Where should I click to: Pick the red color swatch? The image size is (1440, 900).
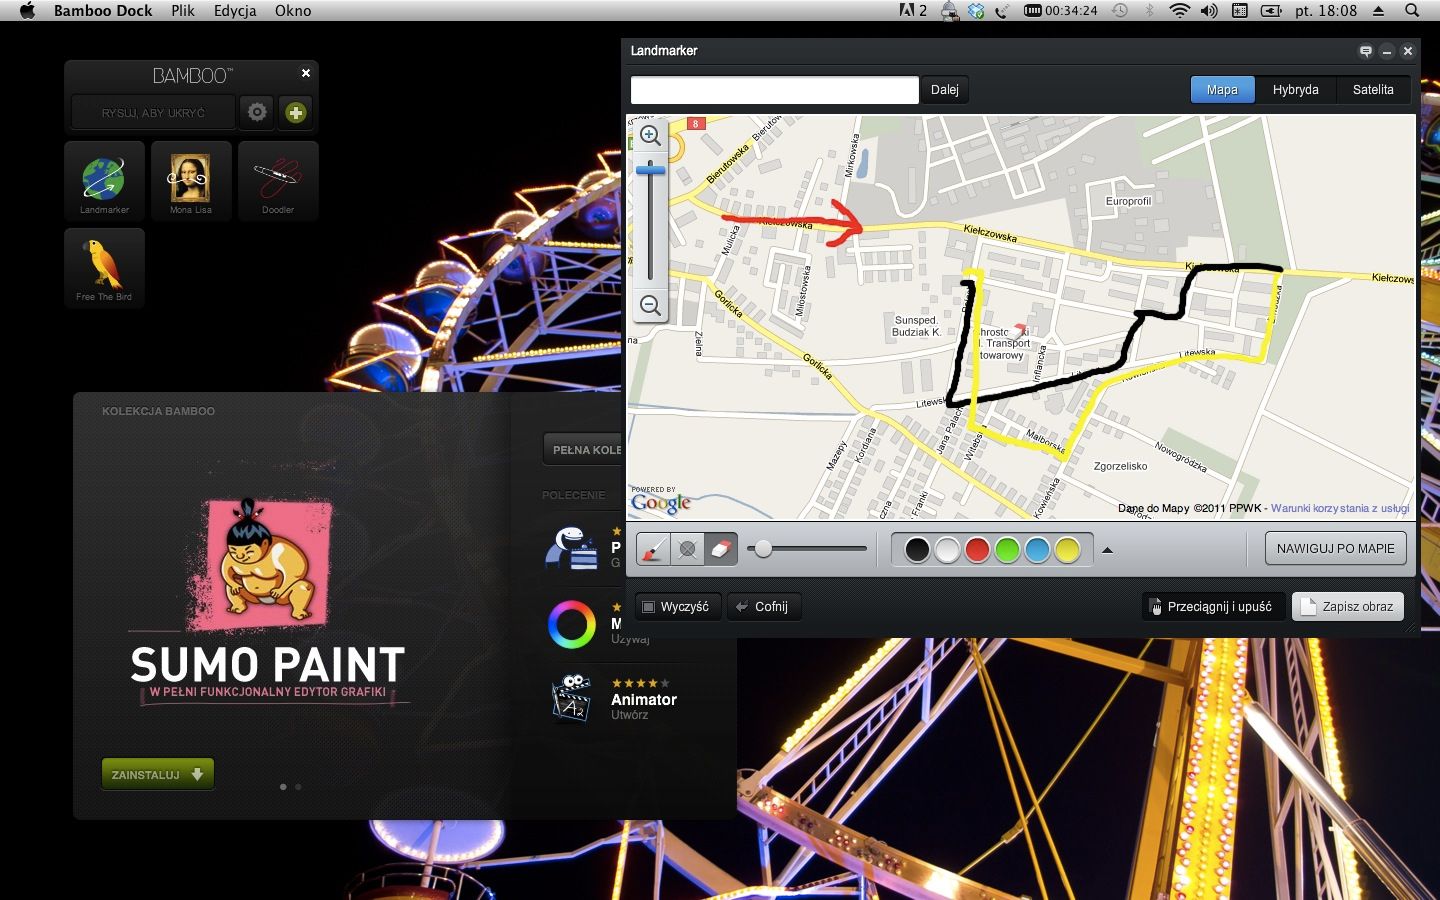[977, 550]
